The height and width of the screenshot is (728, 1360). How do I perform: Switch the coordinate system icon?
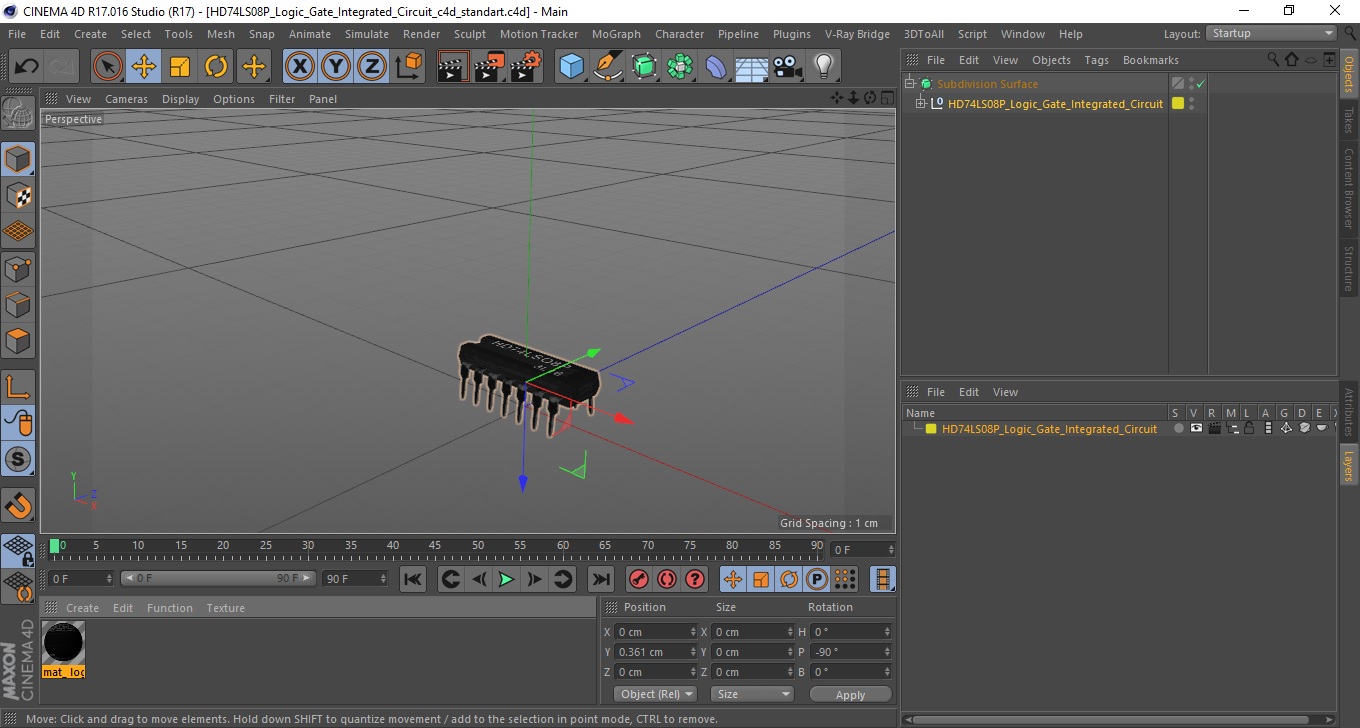click(x=408, y=67)
